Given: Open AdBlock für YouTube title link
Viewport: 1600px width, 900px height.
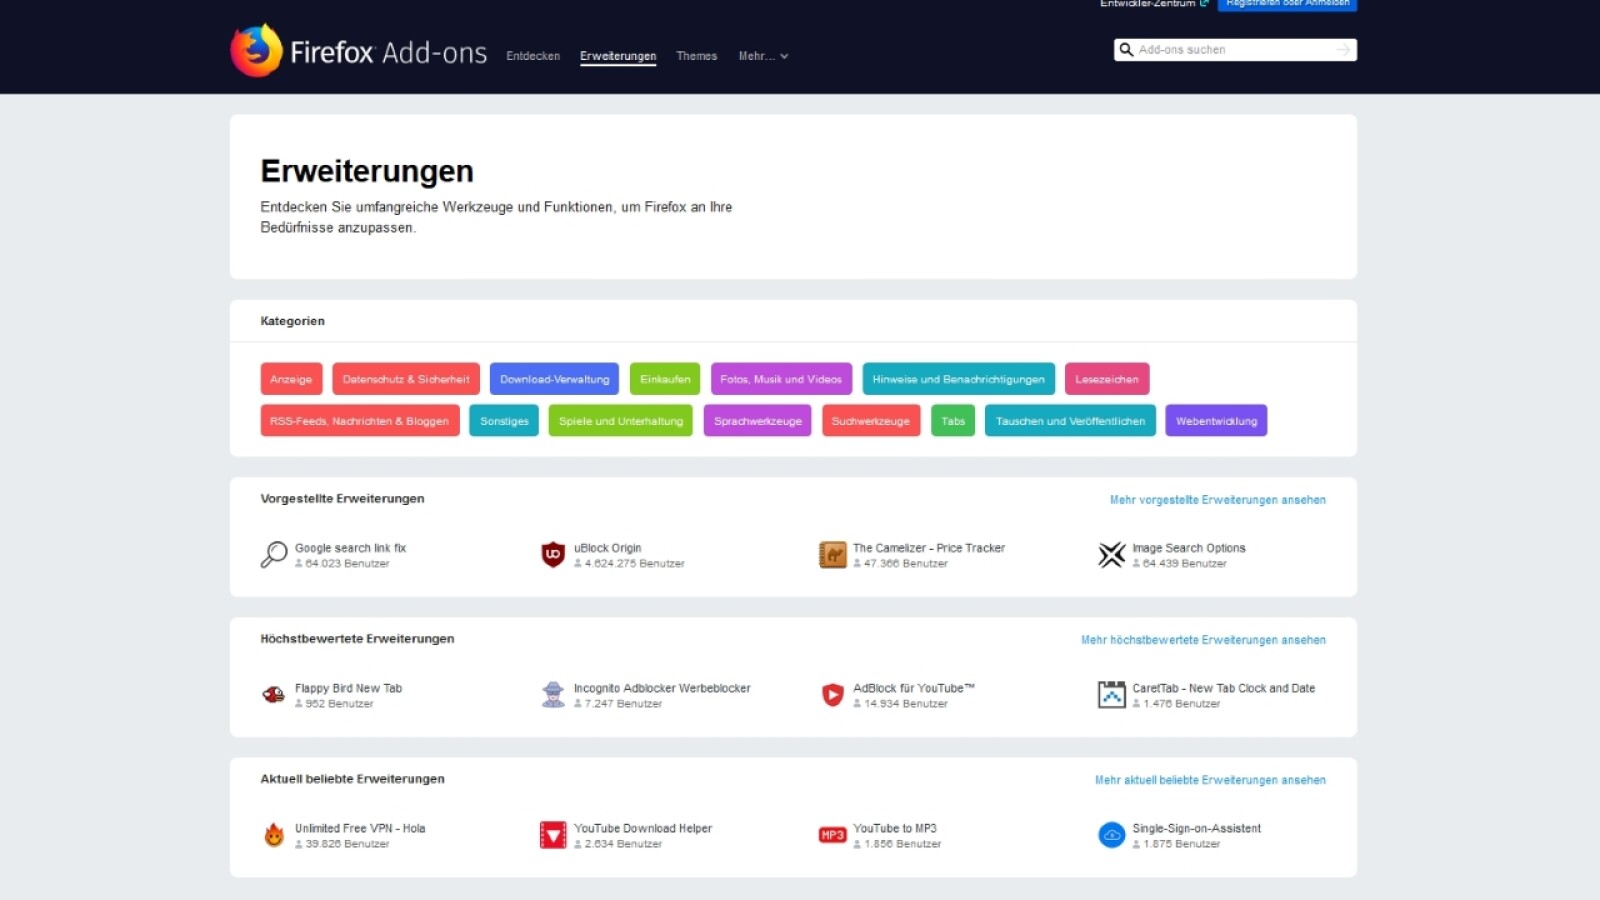Looking at the screenshot, I should pyautogui.click(x=913, y=688).
